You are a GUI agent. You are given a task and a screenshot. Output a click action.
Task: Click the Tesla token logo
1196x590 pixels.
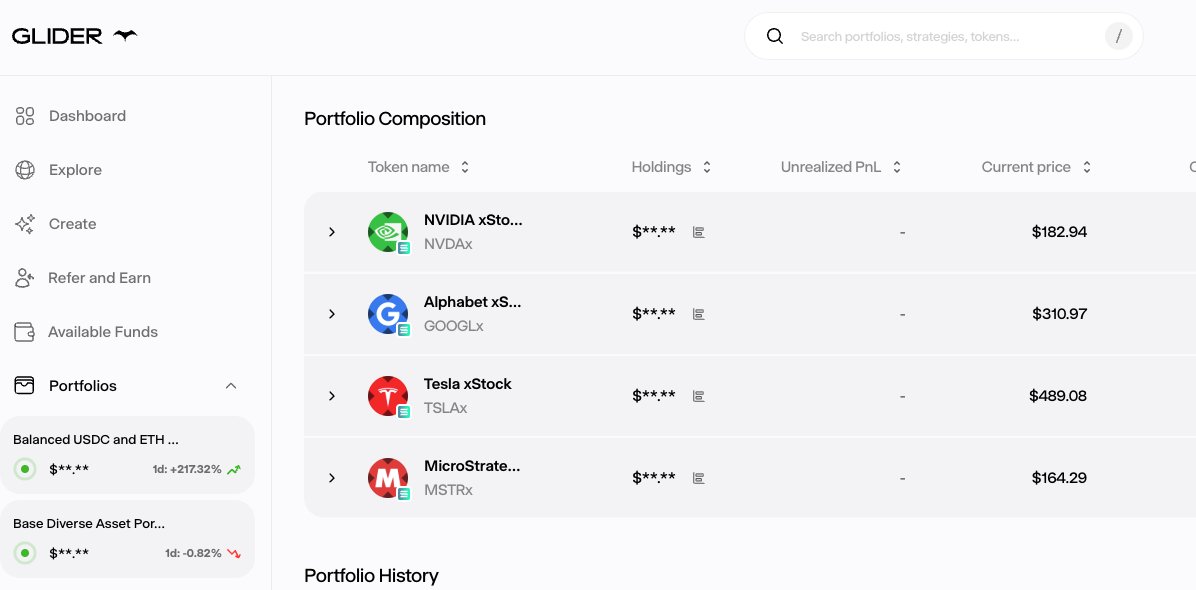point(387,396)
